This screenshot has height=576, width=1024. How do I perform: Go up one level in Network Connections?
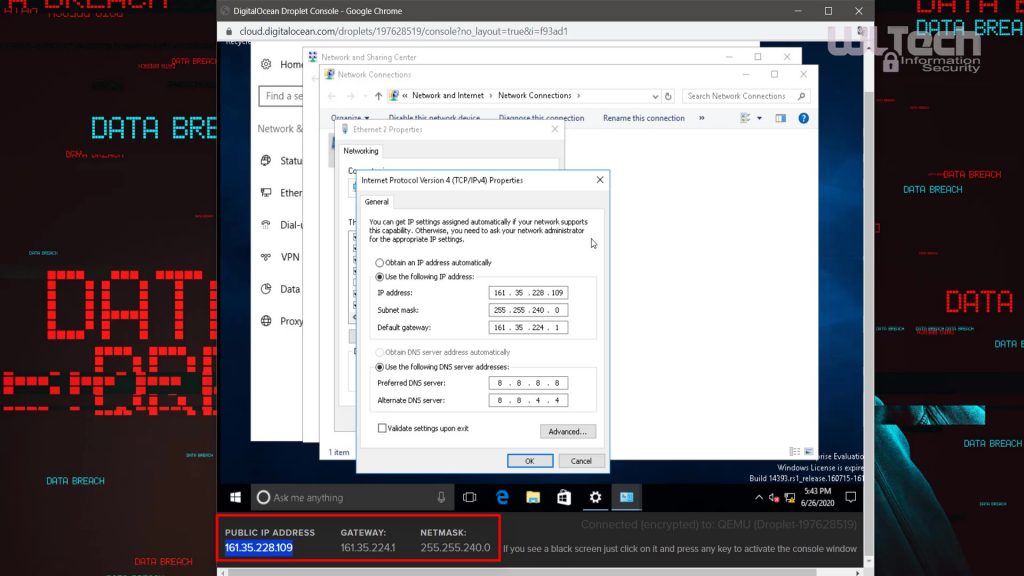click(x=378, y=96)
